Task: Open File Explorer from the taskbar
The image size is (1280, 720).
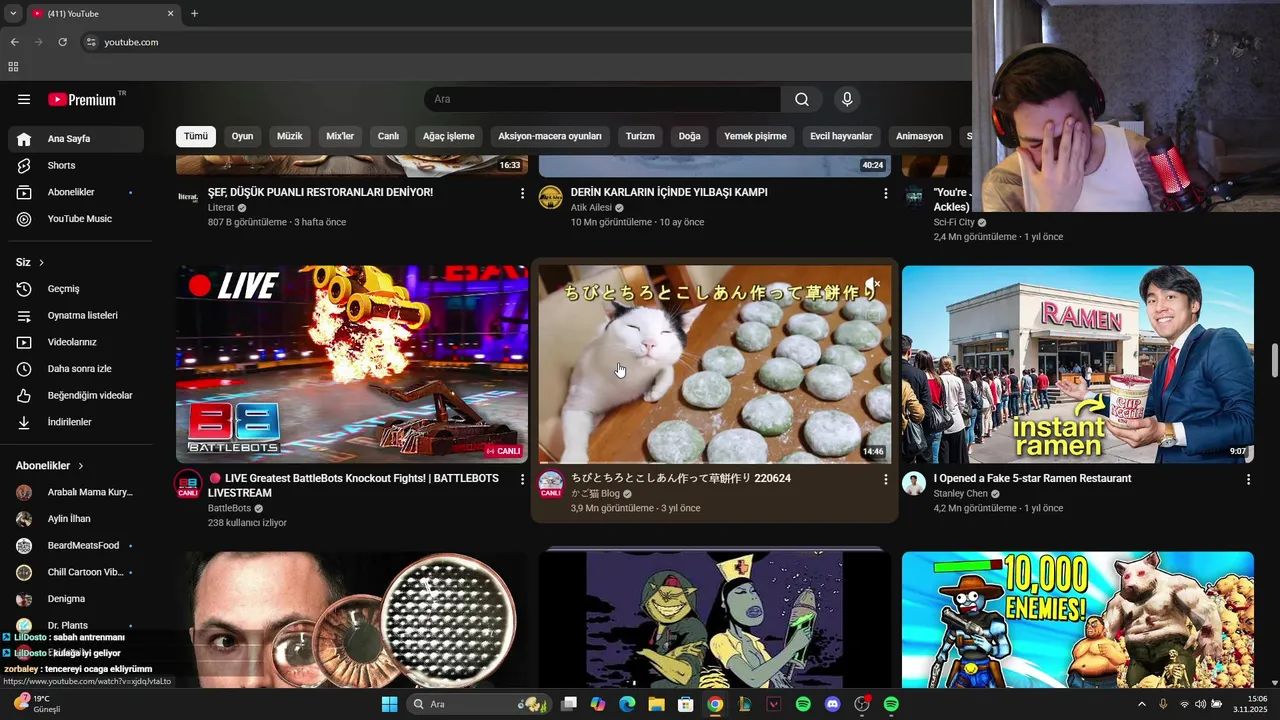Action: (656, 704)
